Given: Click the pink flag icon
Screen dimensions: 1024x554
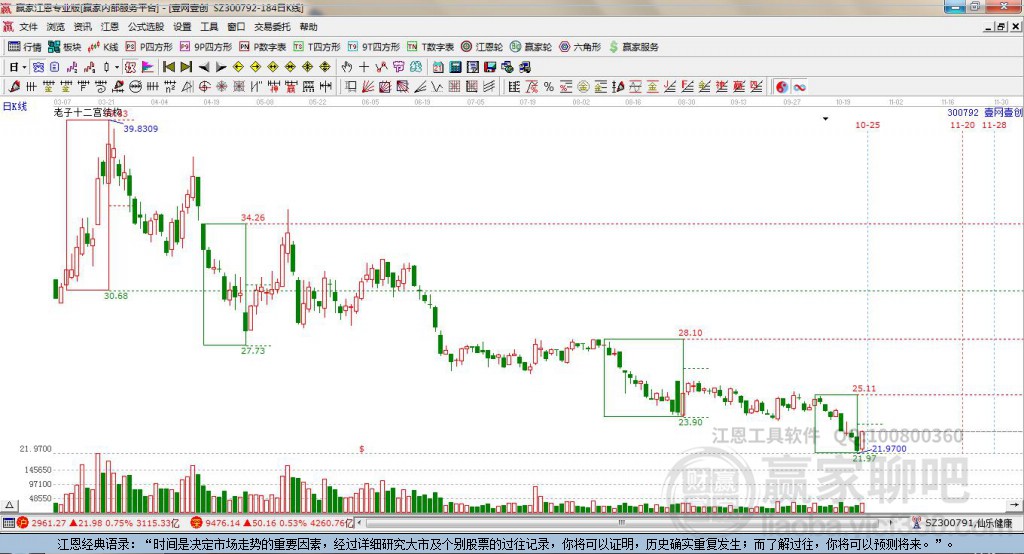Looking at the screenshot, I should 148,67.
